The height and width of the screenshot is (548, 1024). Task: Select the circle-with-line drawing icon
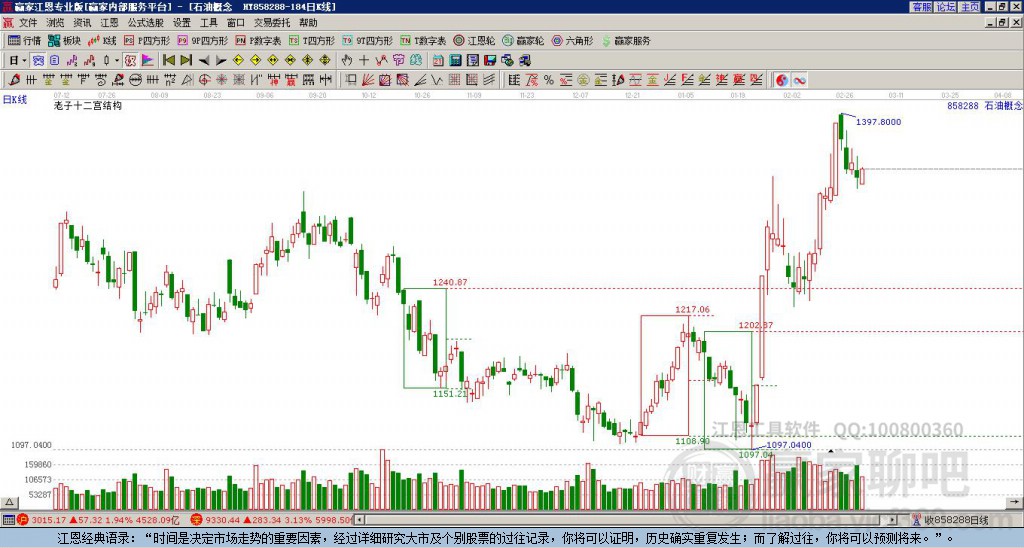point(135,80)
